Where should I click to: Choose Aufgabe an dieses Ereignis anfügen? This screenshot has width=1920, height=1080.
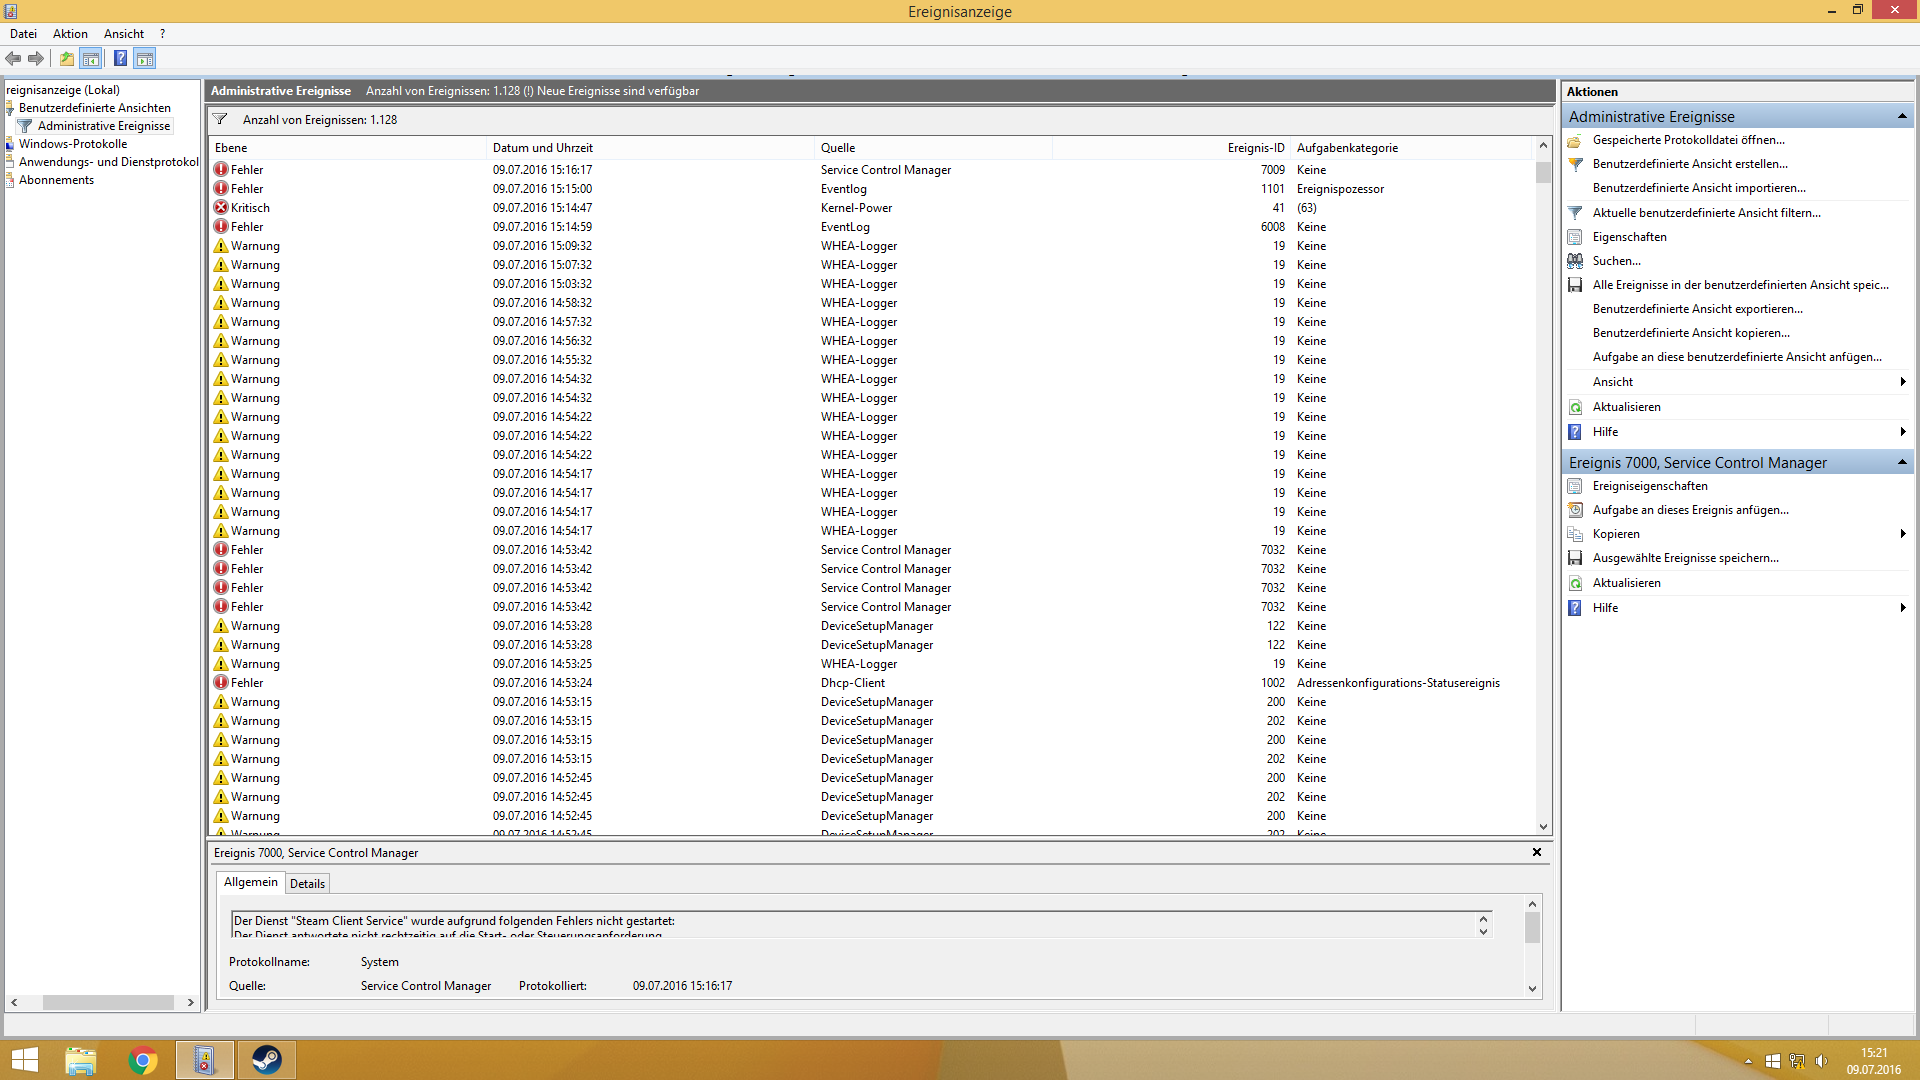[x=1690, y=510]
